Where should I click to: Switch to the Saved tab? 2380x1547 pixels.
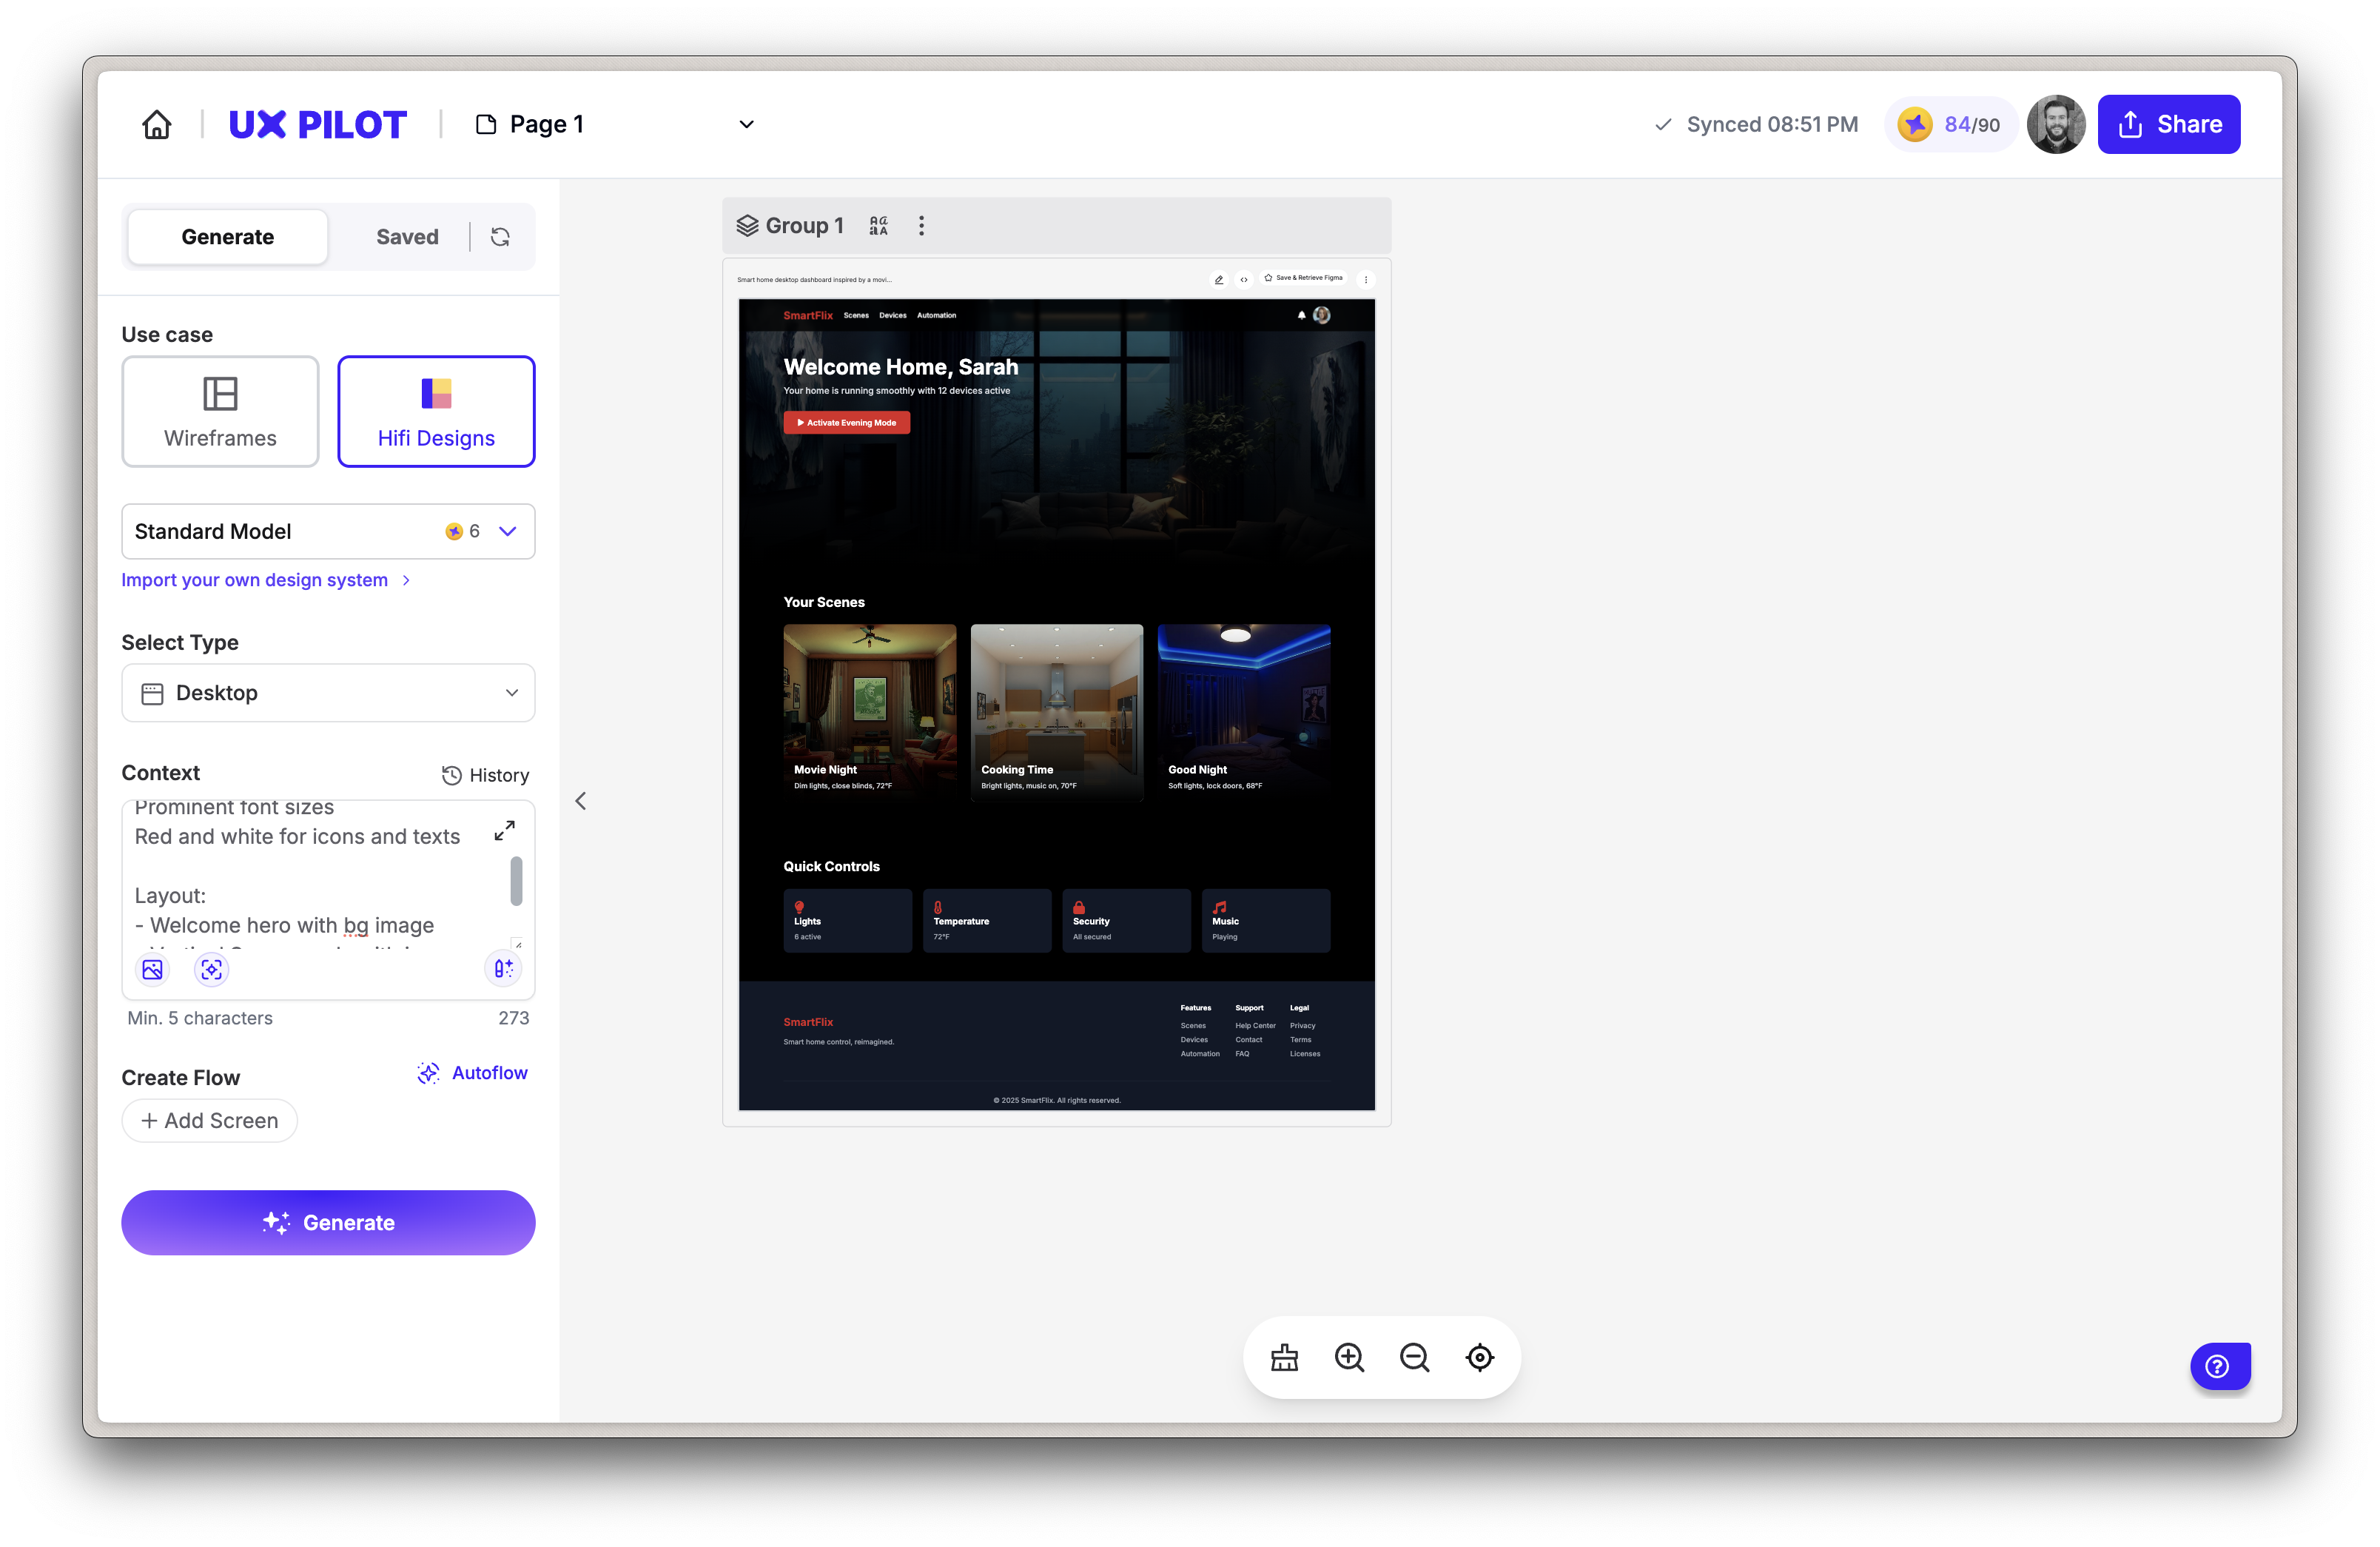[x=407, y=237]
